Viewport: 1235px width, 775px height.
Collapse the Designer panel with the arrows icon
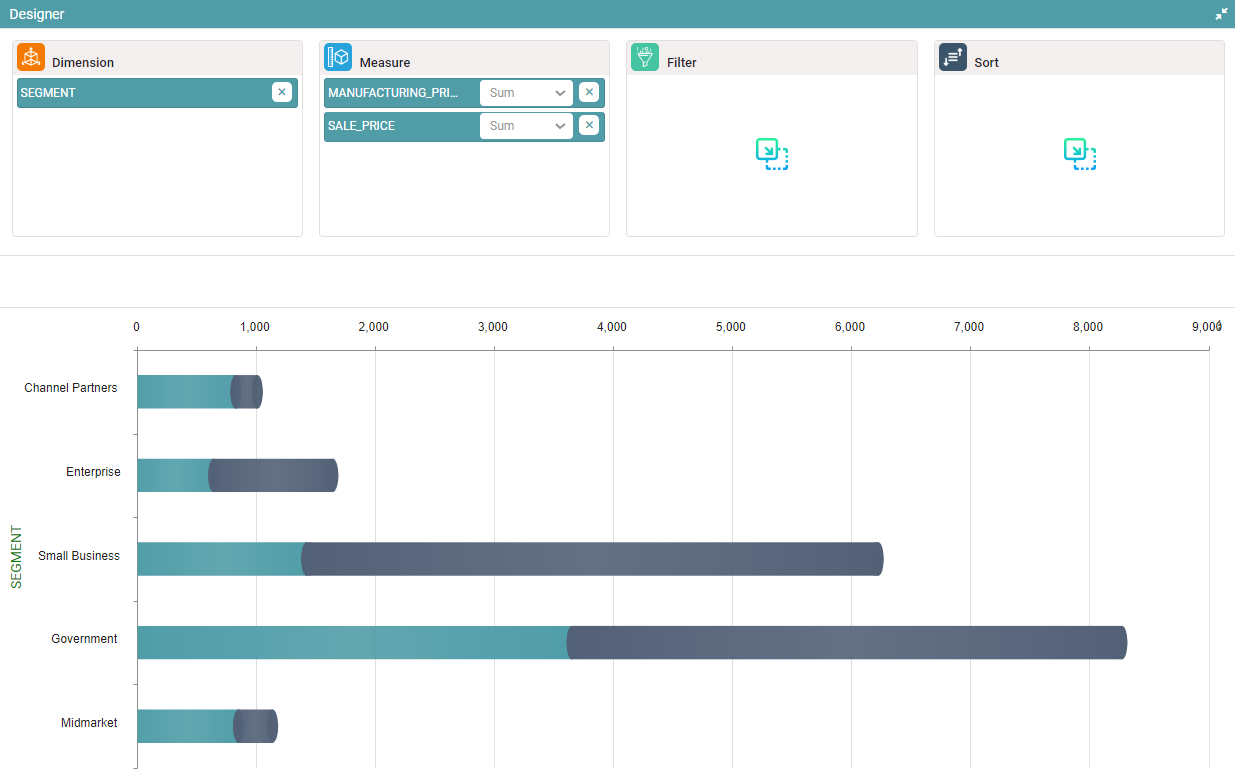coord(1221,14)
